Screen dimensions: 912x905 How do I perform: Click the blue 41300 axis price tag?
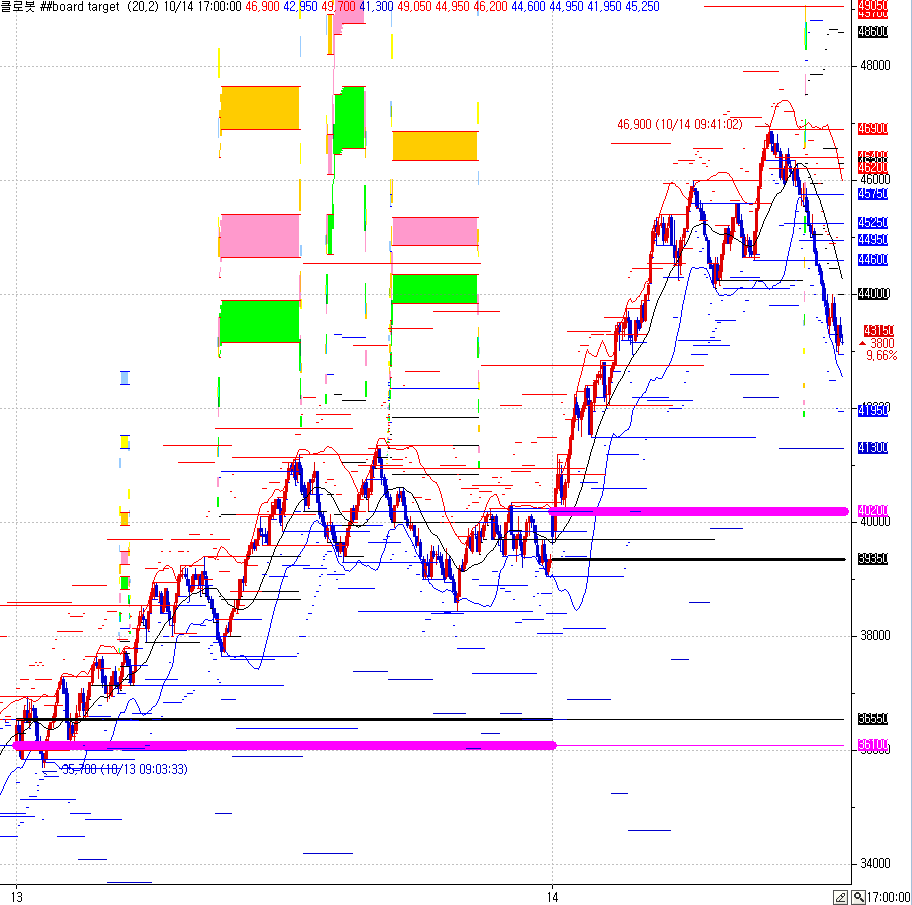[873, 448]
